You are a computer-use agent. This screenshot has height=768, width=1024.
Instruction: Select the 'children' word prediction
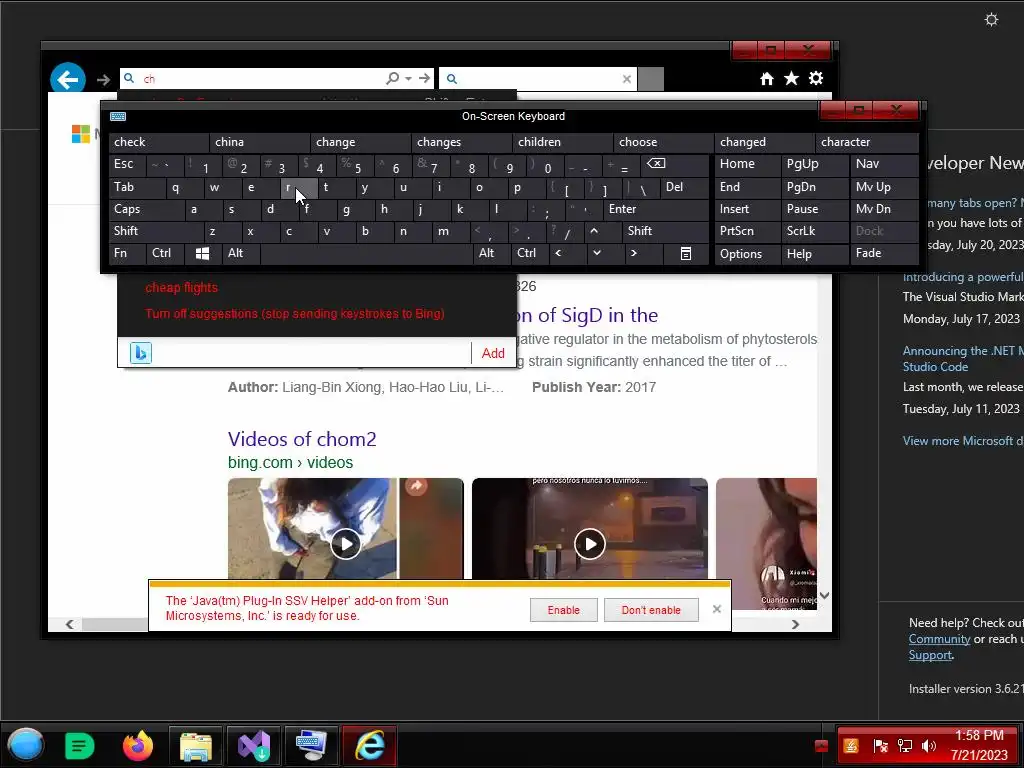tap(563, 142)
